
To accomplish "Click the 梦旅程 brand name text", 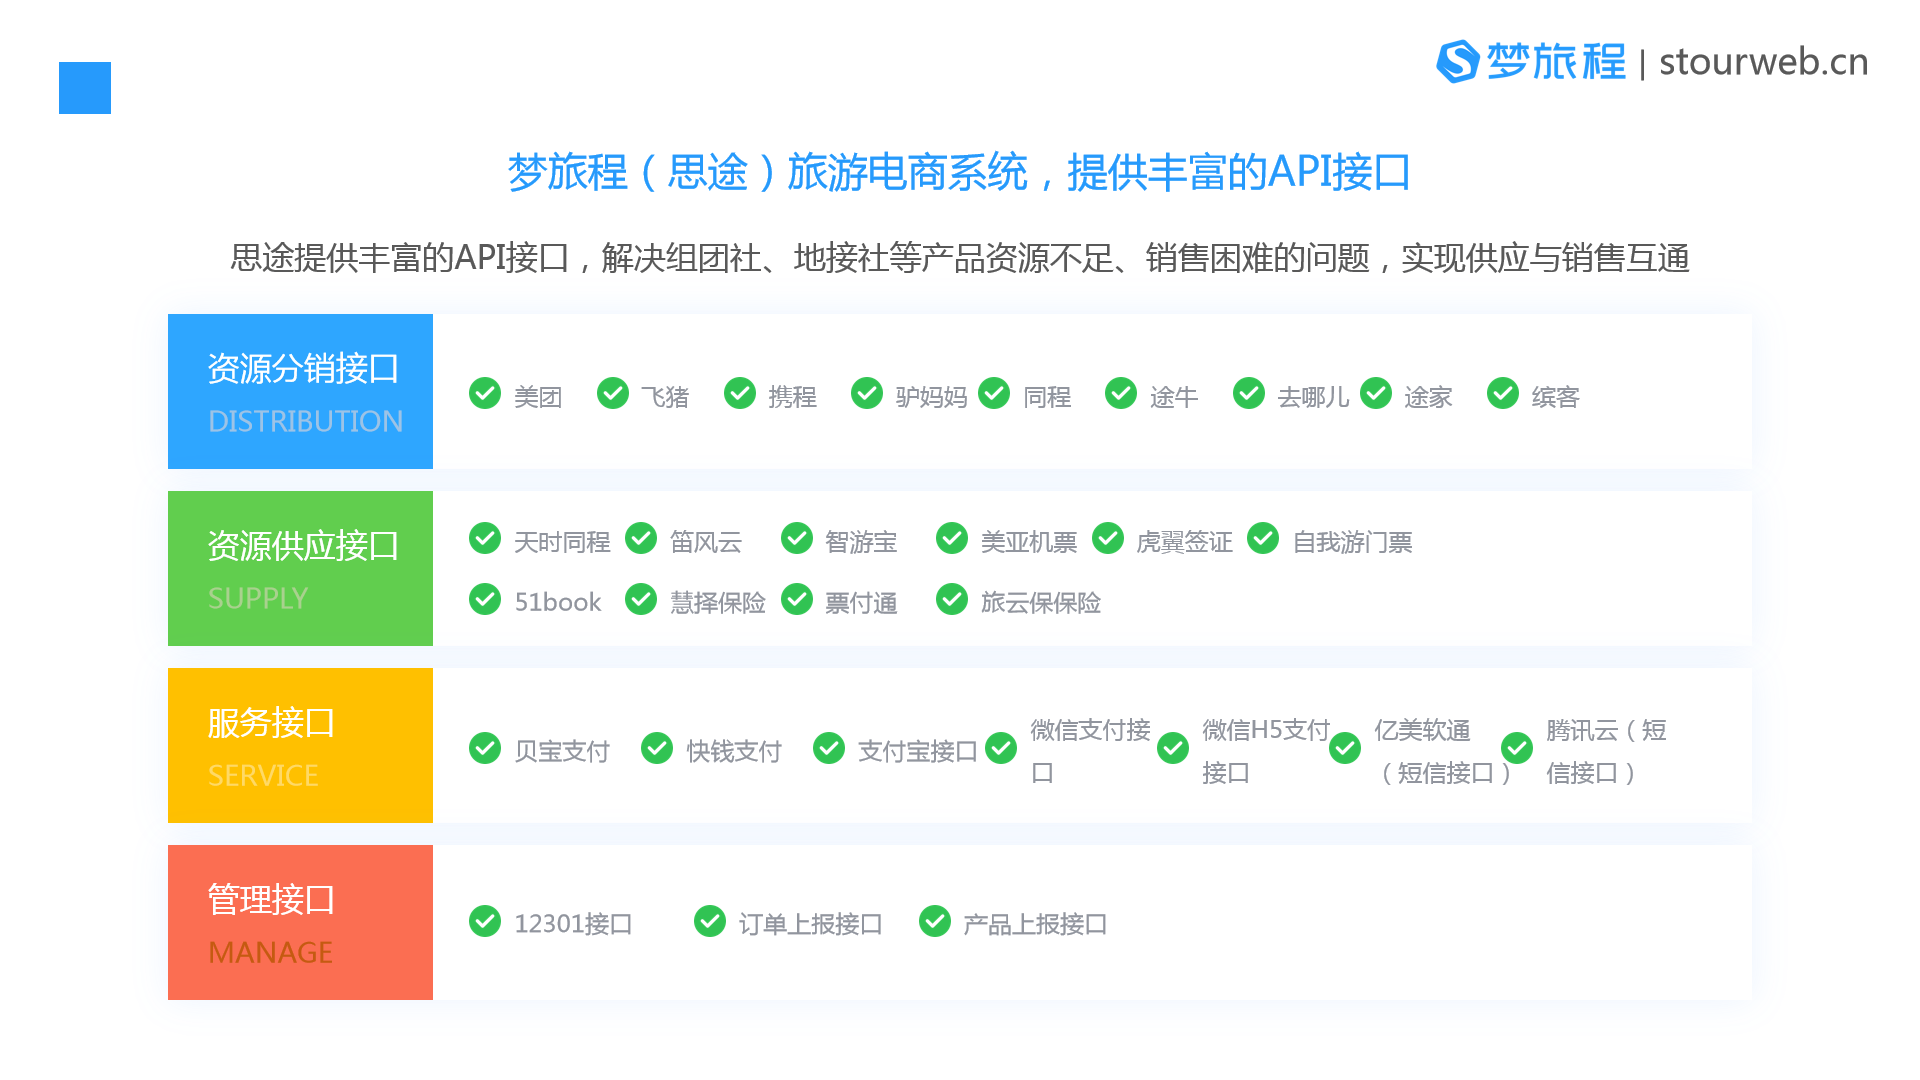I will pyautogui.click(x=1556, y=62).
